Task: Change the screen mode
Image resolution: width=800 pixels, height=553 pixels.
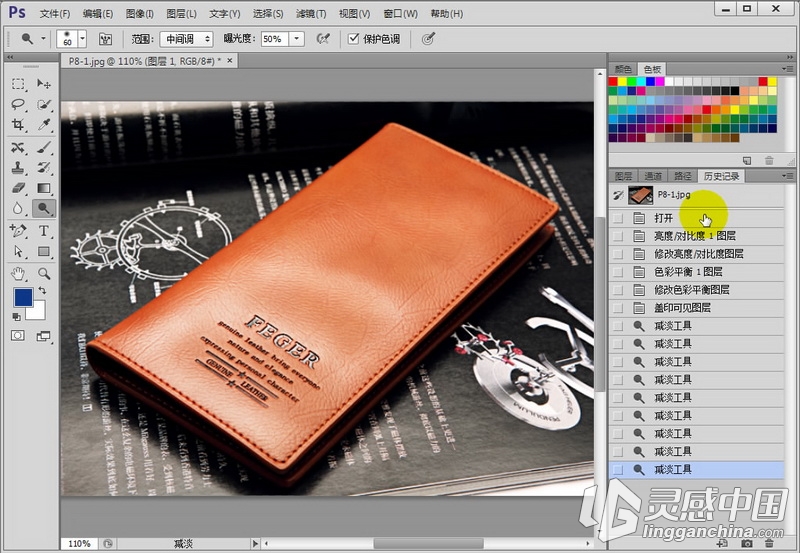Action: (43, 336)
